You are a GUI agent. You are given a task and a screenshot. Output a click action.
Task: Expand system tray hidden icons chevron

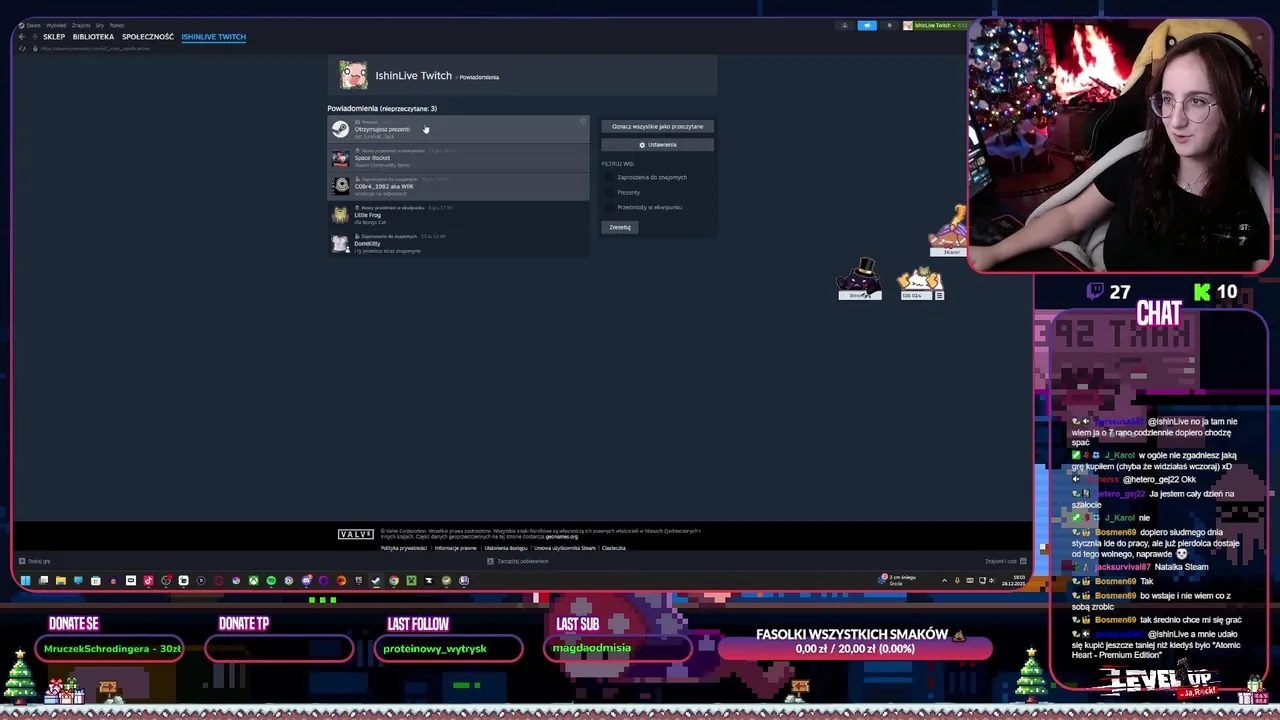[944, 580]
